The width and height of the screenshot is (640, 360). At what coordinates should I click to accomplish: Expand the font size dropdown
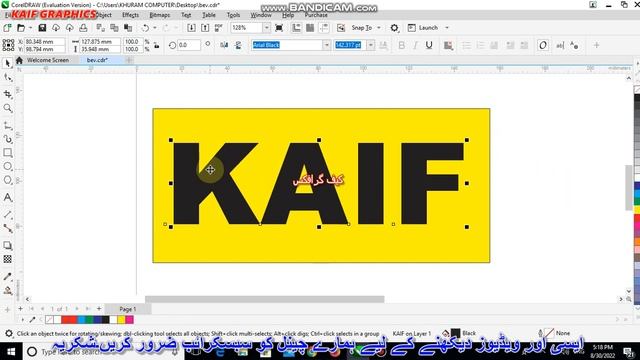(x=371, y=45)
